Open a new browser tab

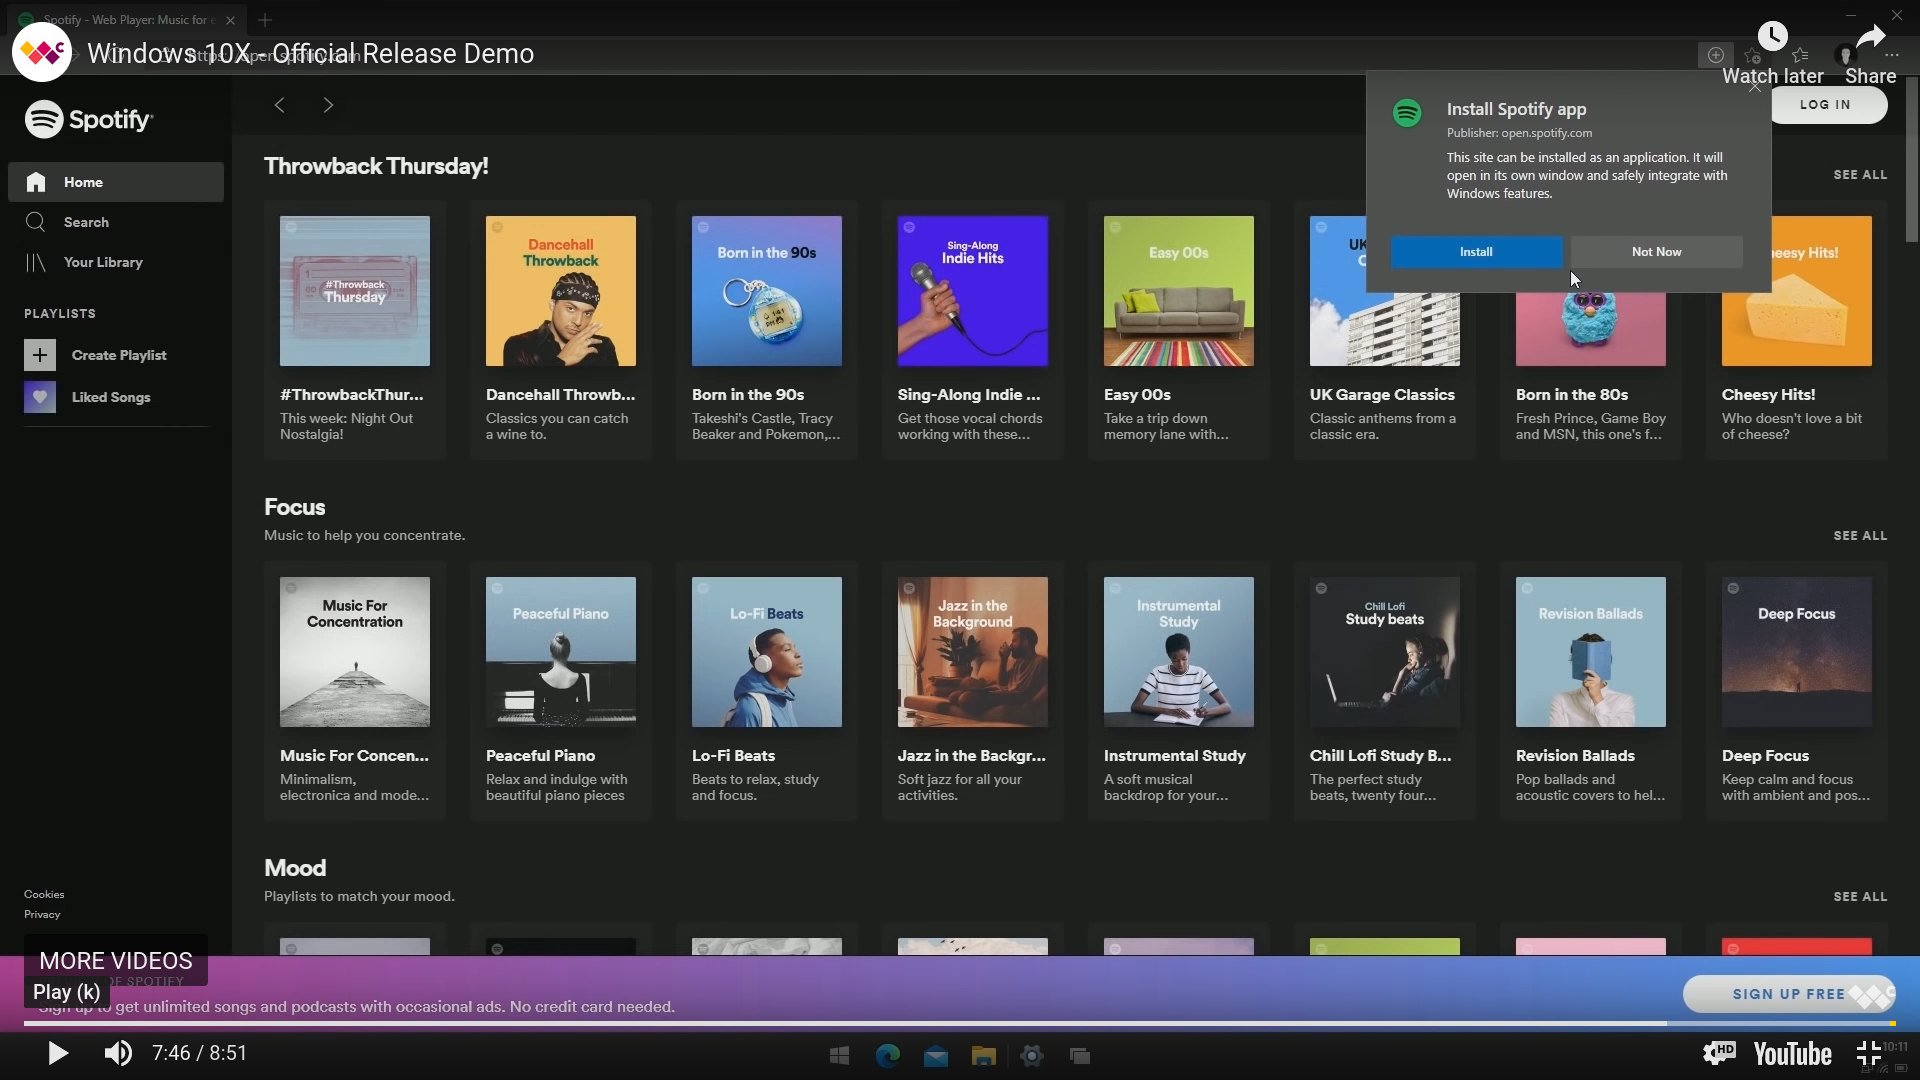pos(265,20)
